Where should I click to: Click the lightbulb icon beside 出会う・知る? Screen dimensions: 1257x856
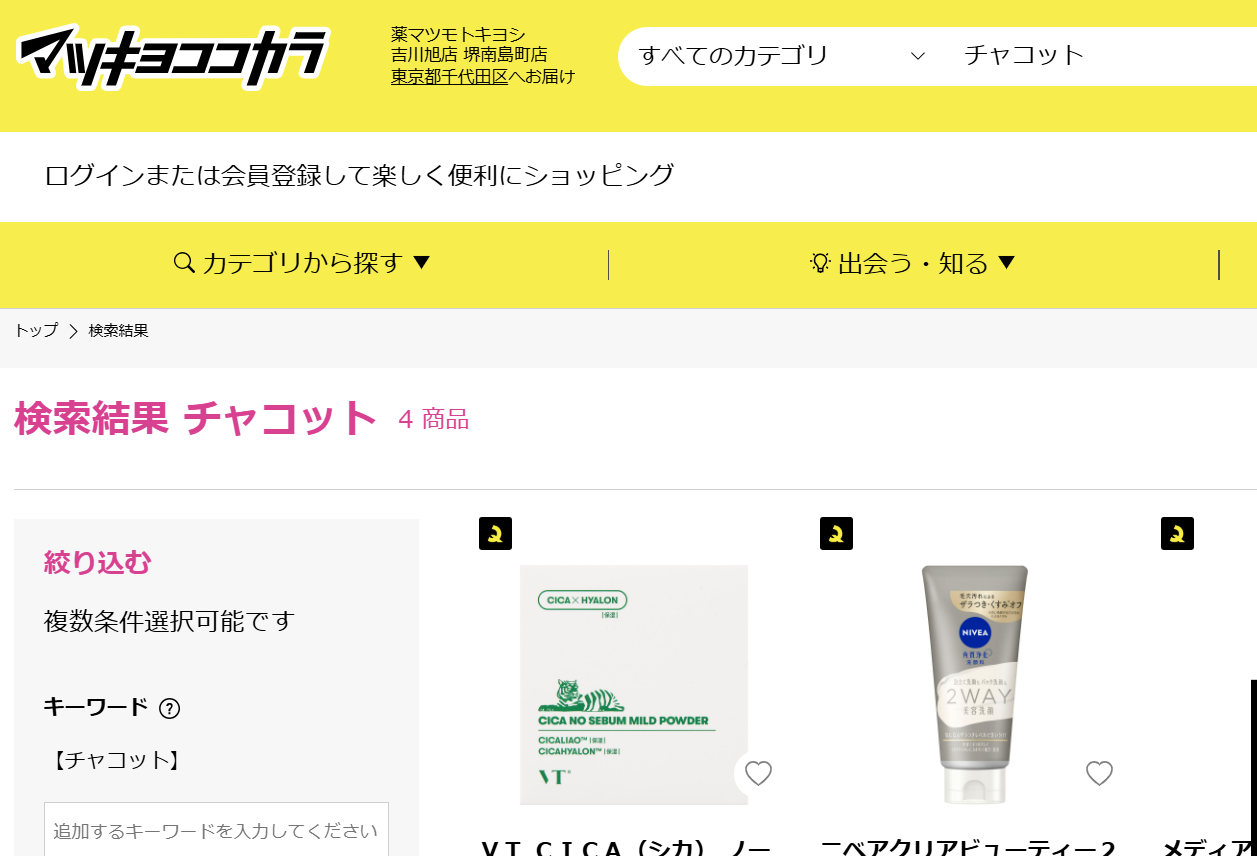(x=820, y=263)
